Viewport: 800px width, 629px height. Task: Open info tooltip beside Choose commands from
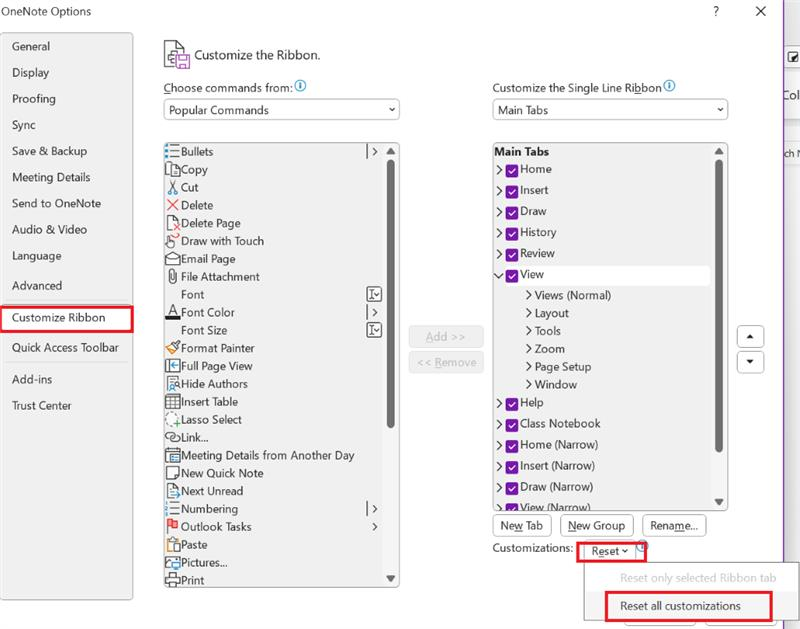301,86
